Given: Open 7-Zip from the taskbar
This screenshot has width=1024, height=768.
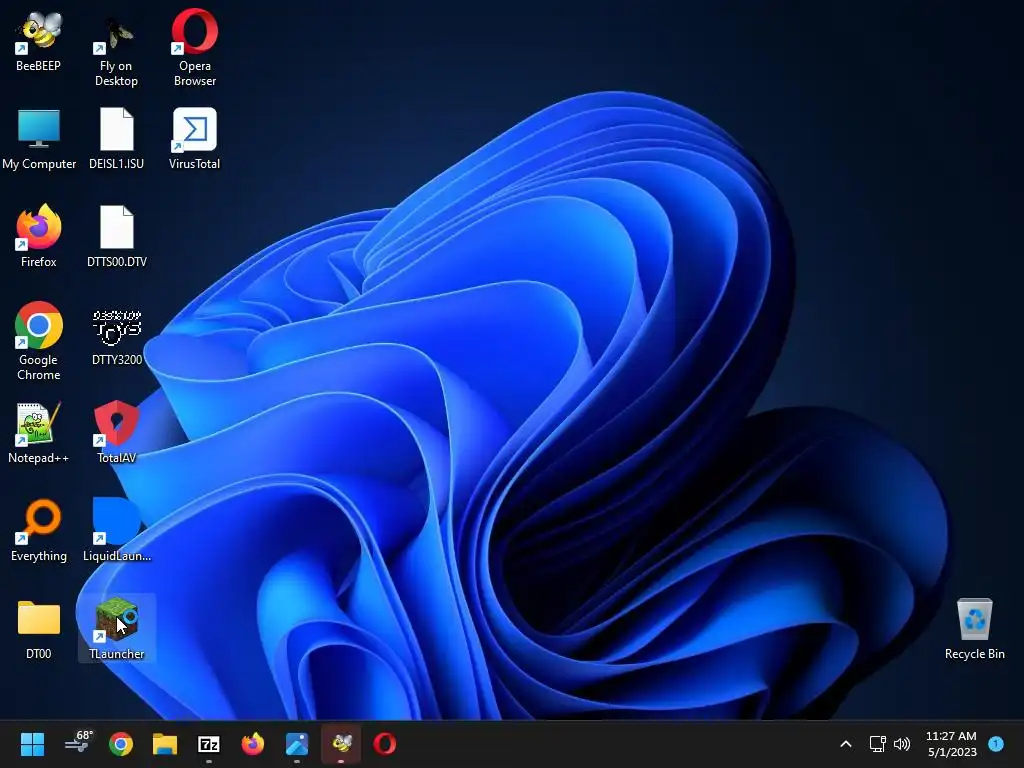Looking at the screenshot, I should [x=209, y=744].
